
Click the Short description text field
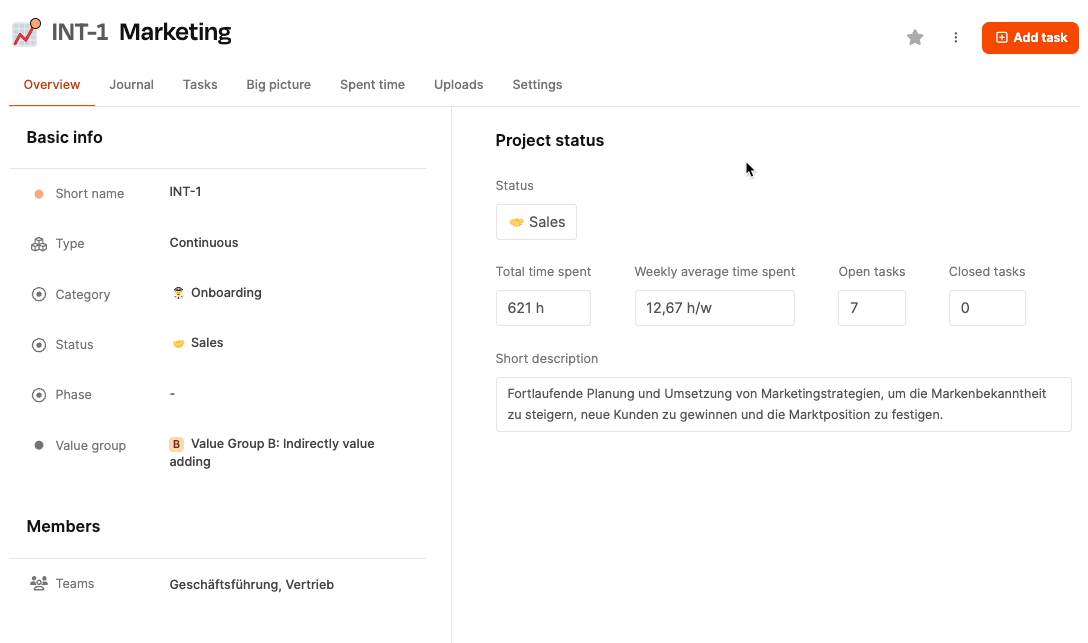click(x=783, y=404)
